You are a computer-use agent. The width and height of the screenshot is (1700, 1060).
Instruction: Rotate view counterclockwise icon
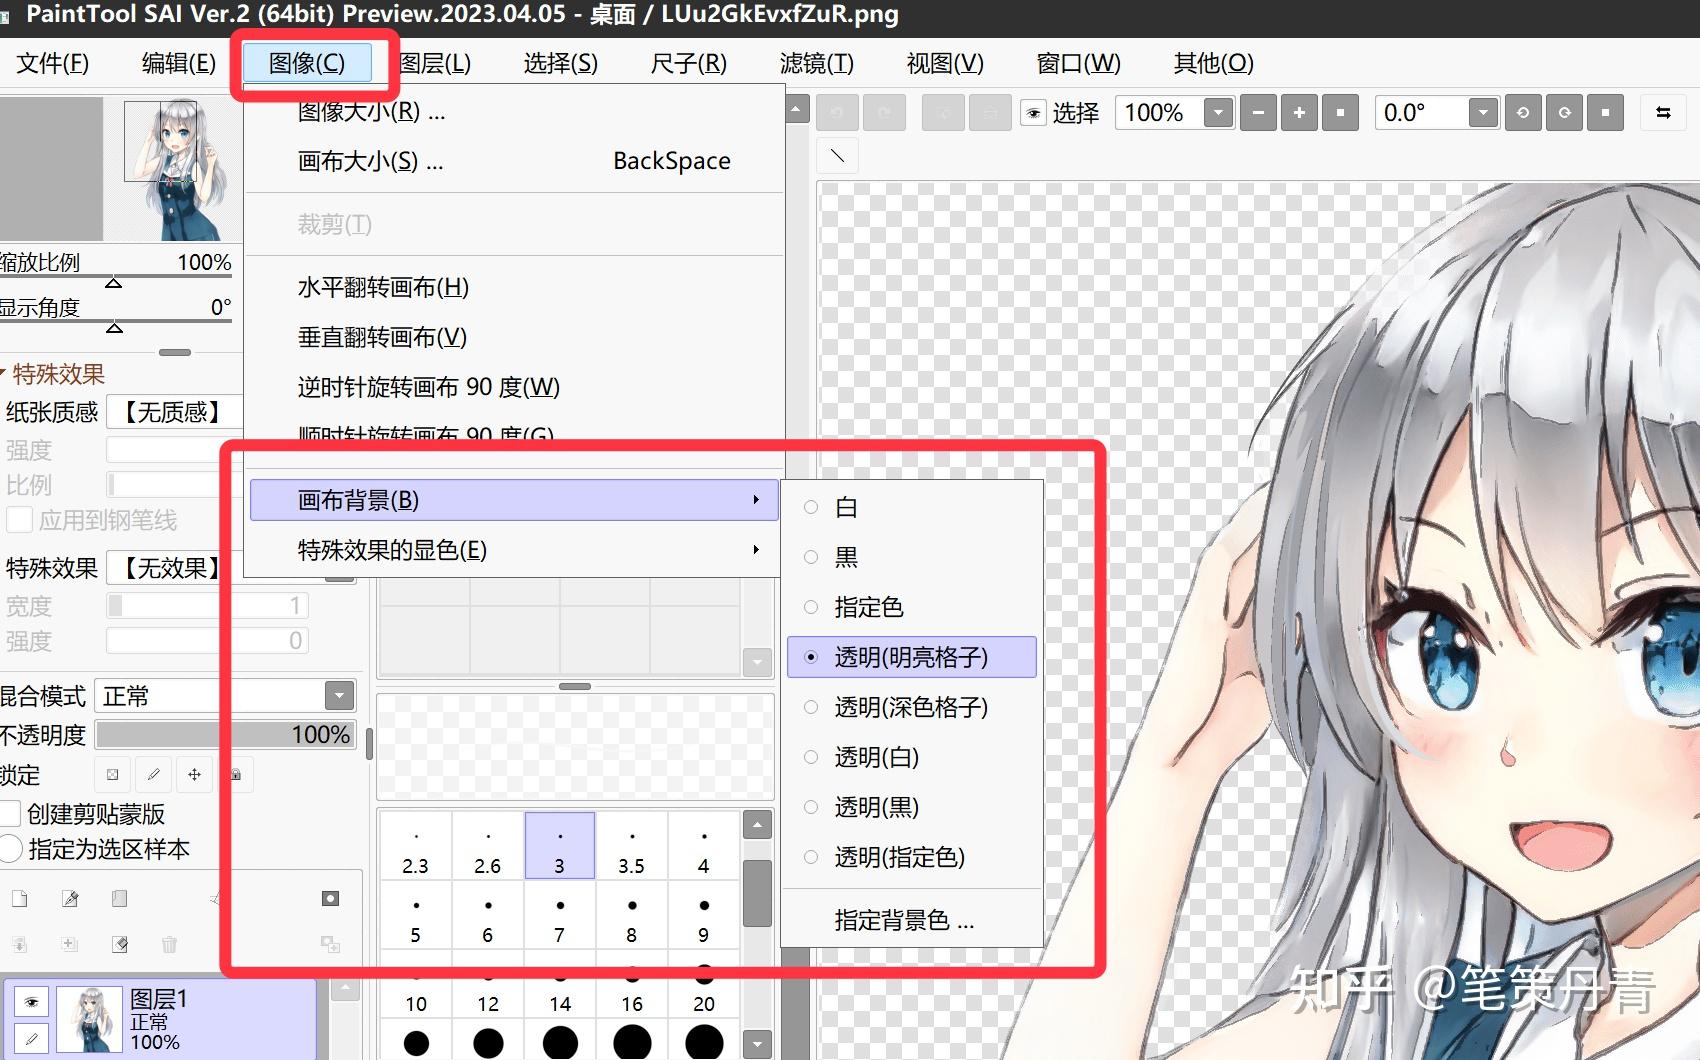coord(1523,113)
